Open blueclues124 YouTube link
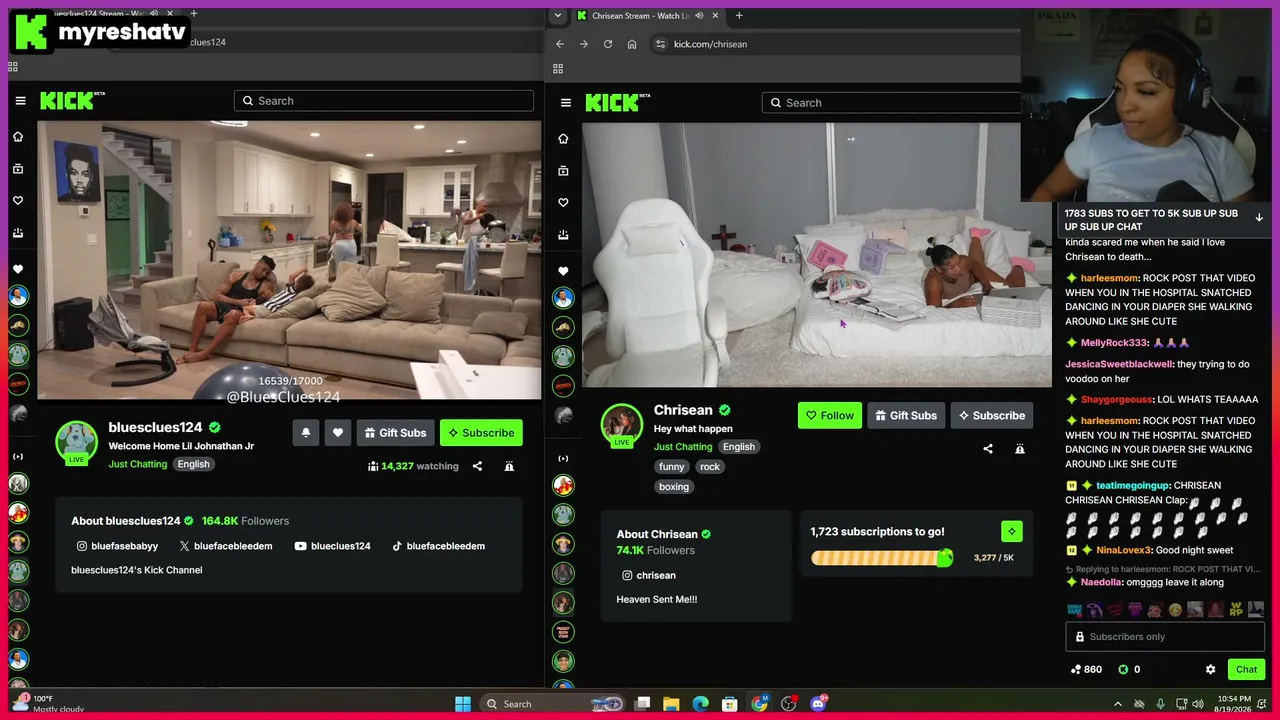Image resolution: width=1280 pixels, height=720 pixels. pos(332,546)
